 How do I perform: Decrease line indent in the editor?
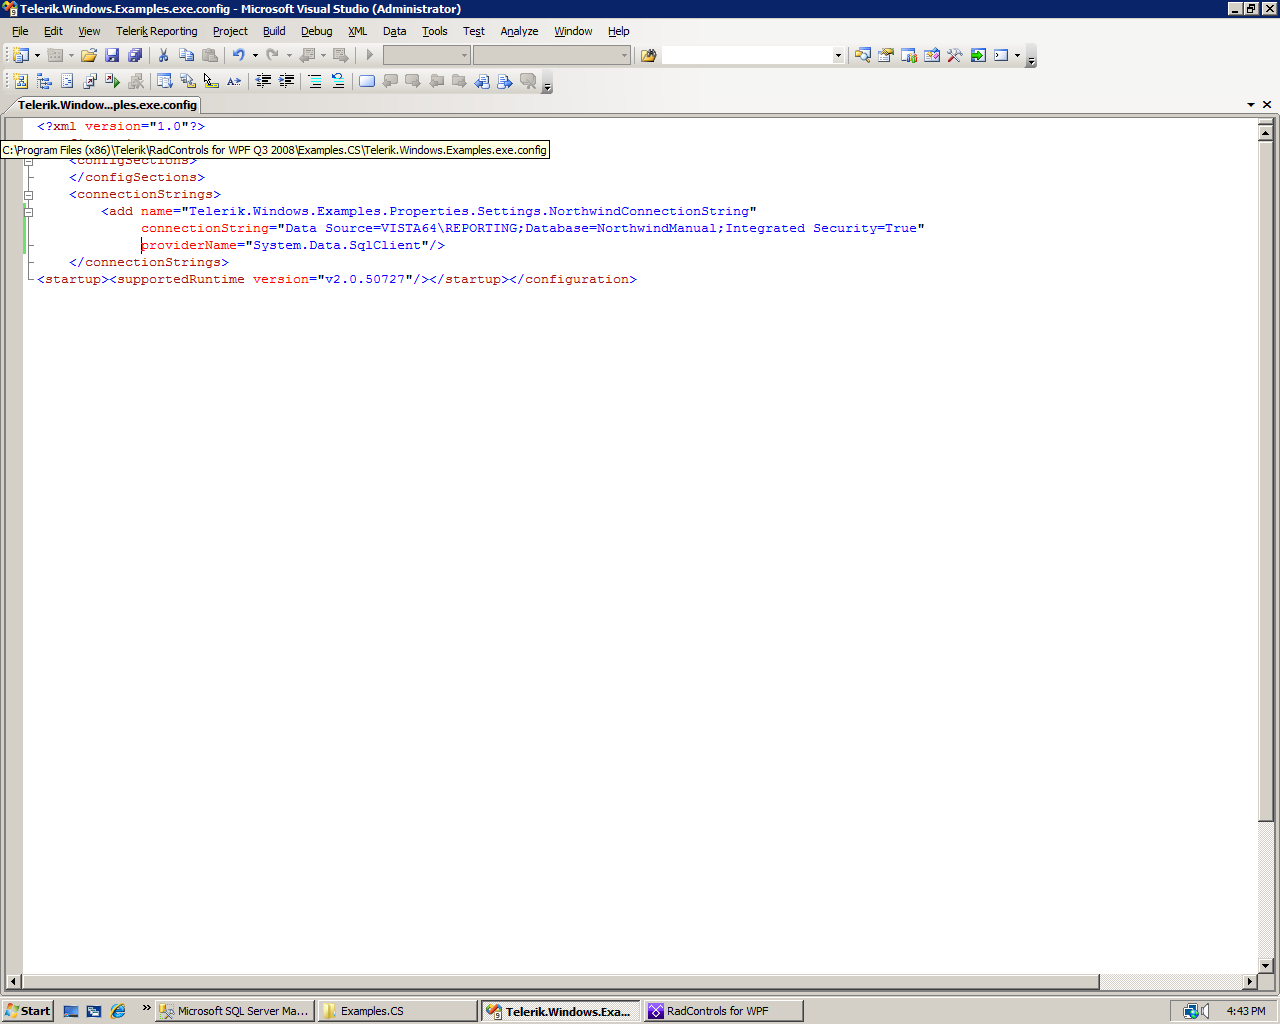tap(263, 81)
